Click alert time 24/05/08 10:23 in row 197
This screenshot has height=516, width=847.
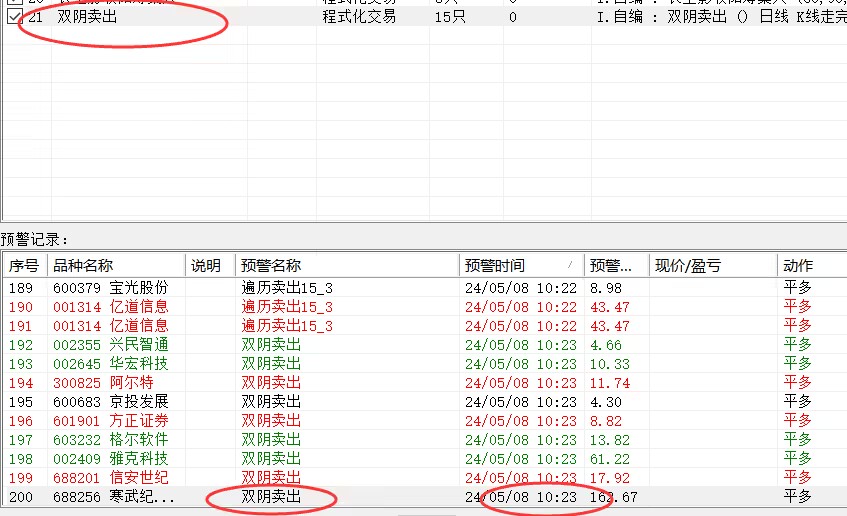[521, 440]
